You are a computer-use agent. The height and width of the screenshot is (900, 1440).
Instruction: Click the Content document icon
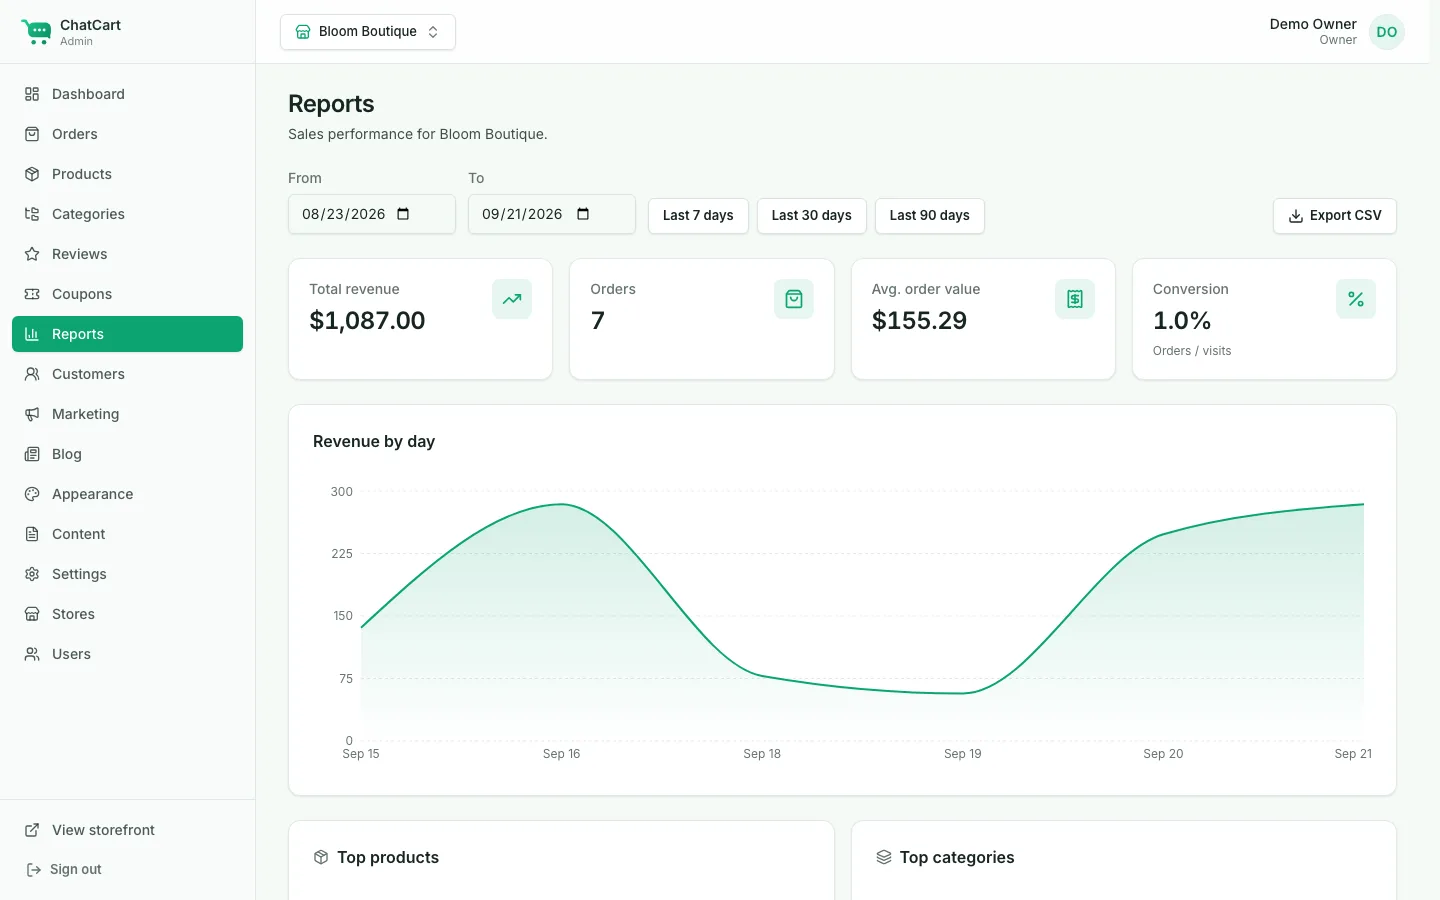pos(32,534)
